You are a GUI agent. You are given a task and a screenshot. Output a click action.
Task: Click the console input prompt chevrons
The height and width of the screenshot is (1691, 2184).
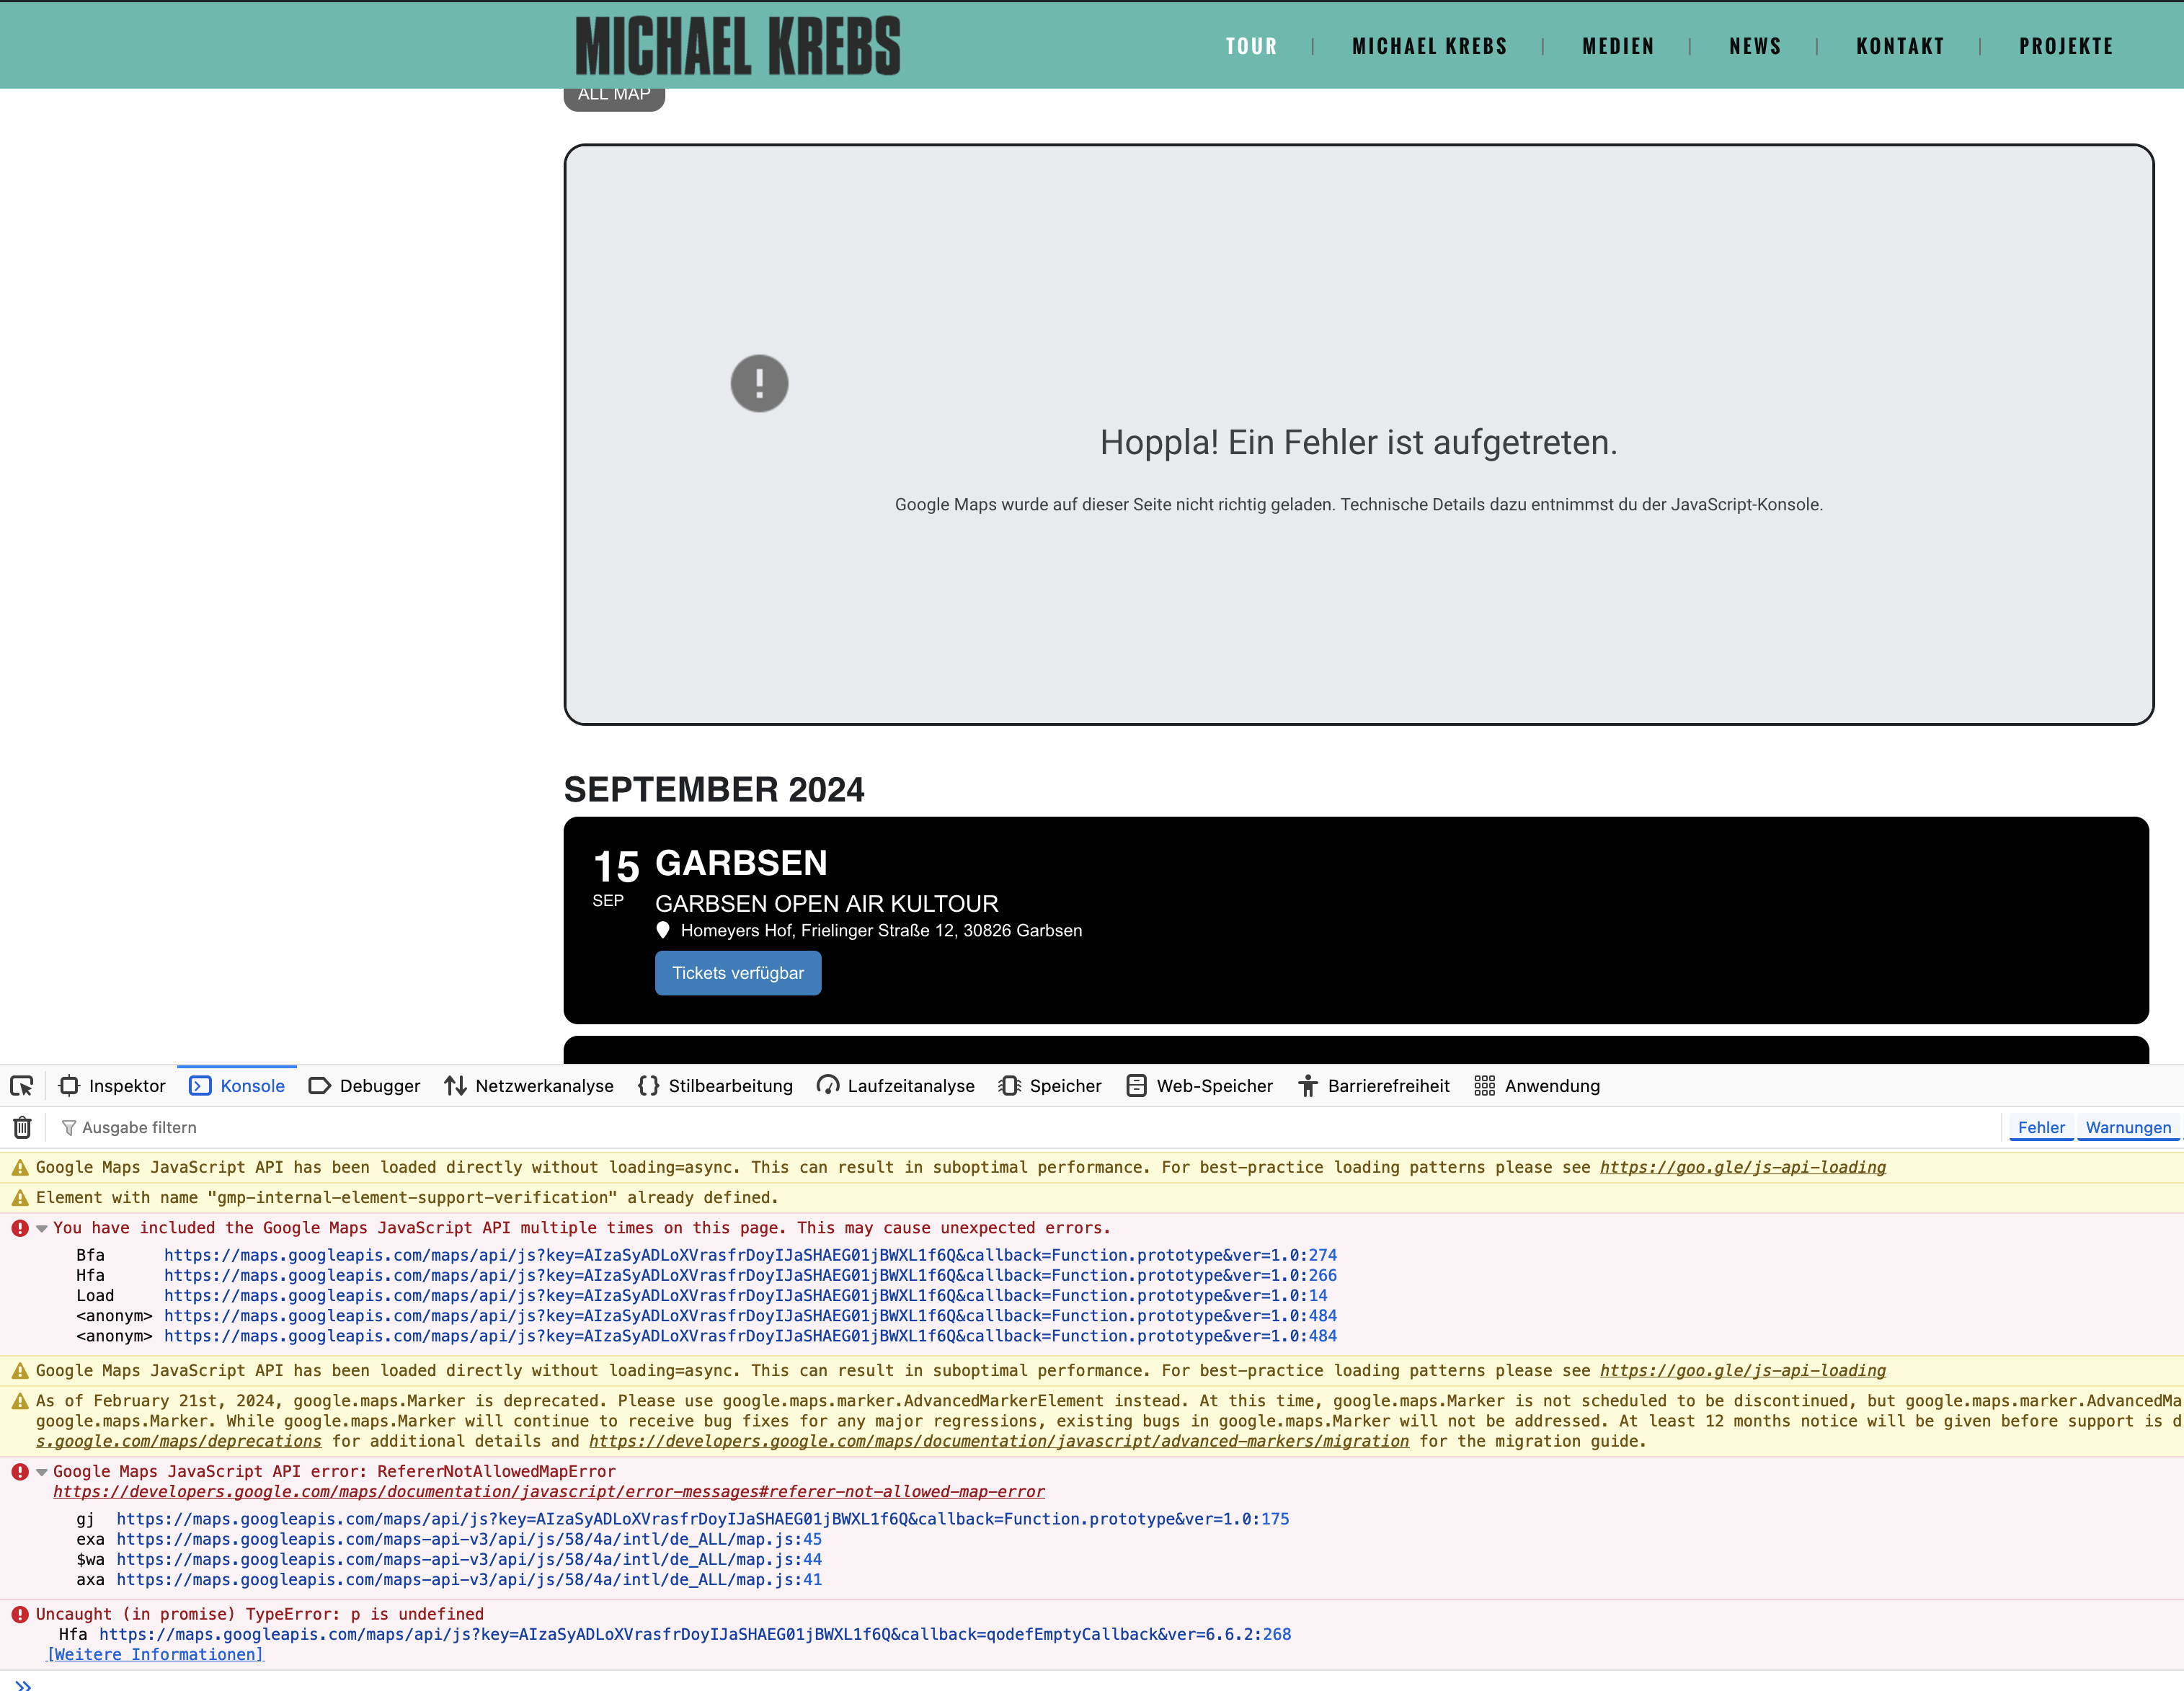[x=23, y=1685]
